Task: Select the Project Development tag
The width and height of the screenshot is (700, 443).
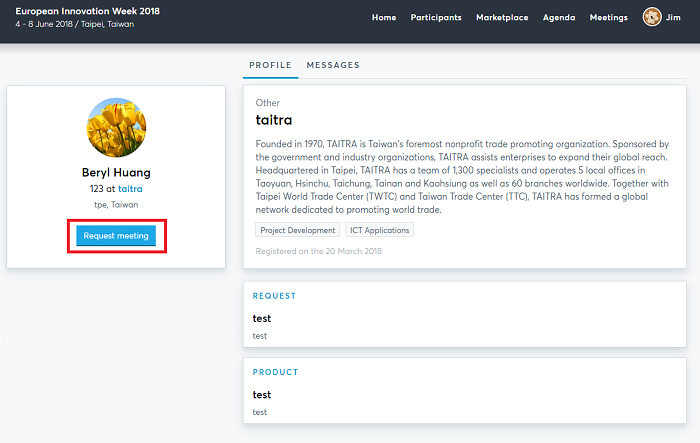Action: point(297,230)
